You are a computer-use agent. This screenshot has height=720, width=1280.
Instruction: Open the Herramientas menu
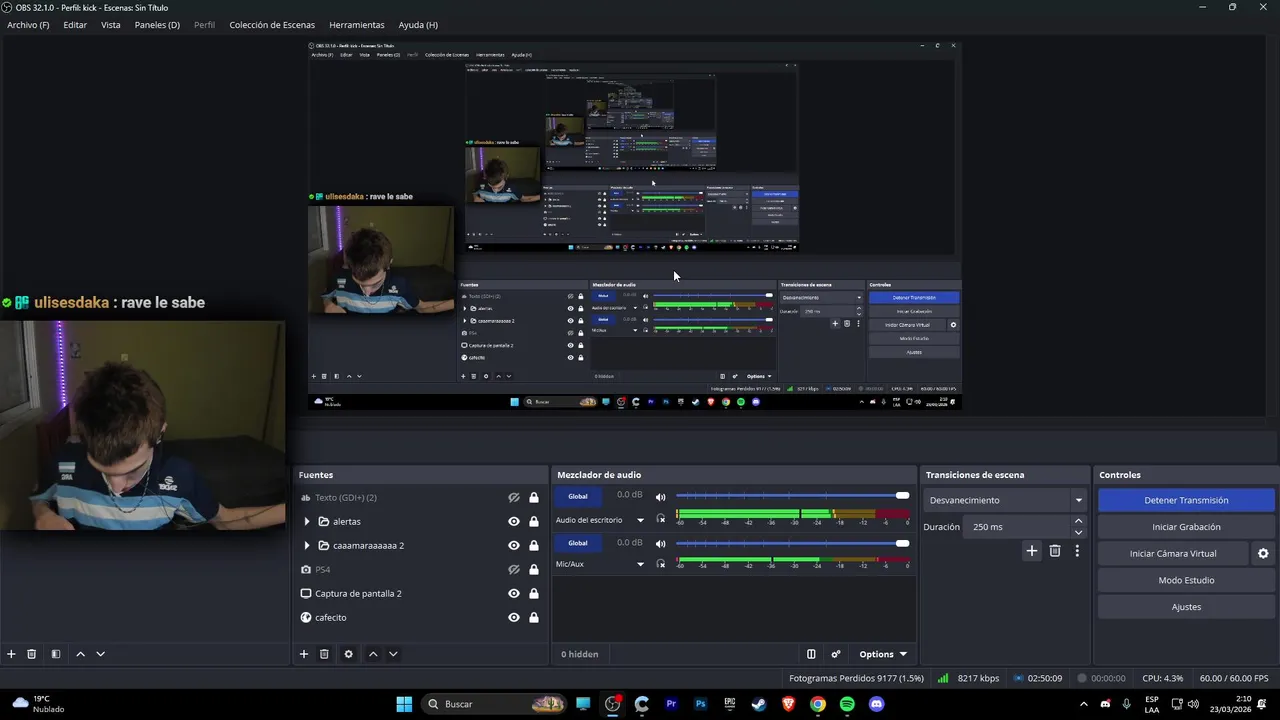356,25
